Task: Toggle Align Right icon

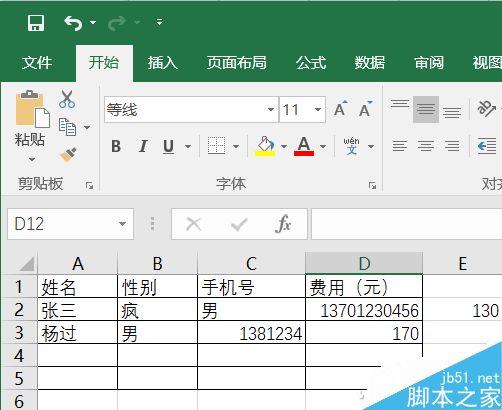Action: (x=452, y=146)
